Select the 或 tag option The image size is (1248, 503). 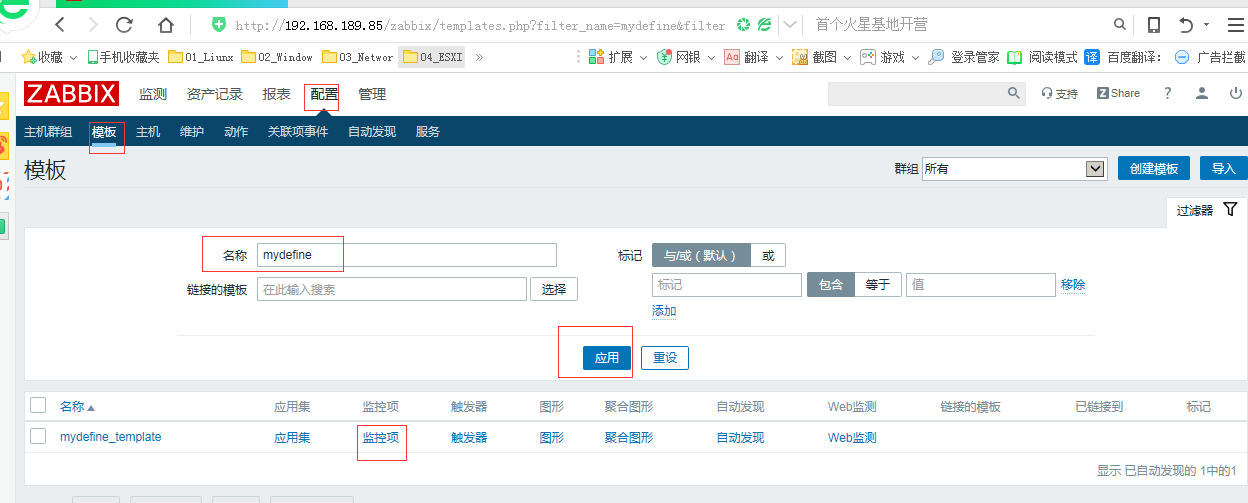click(x=768, y=255)
